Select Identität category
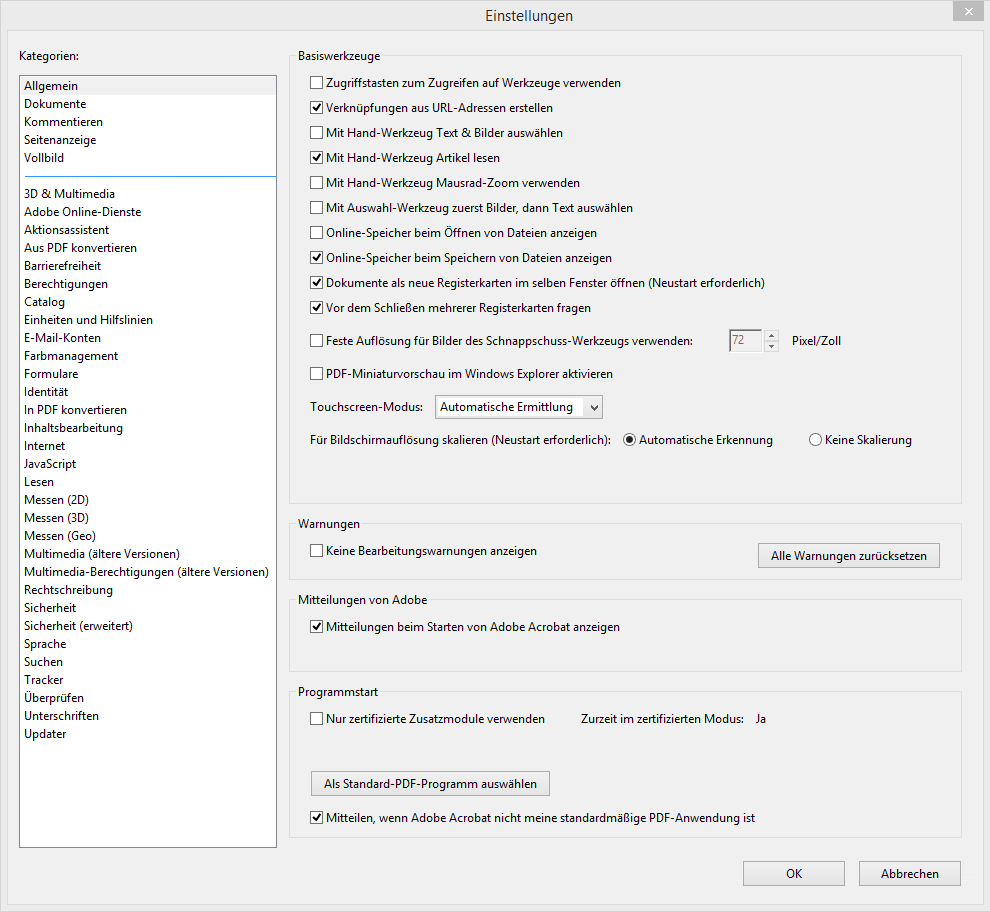This screenshot has width=990, height=912. (x=148, y=392)
